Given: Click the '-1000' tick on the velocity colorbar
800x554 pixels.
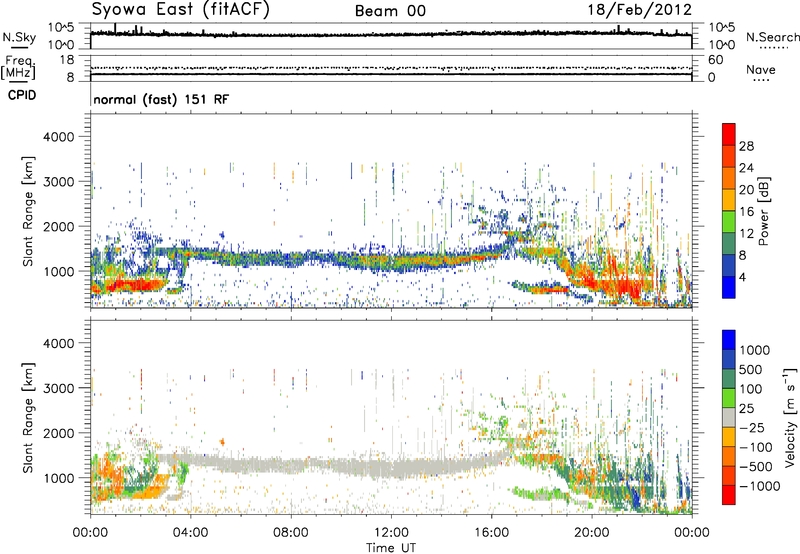Looking at the screenshot, I should [x=760, y=486].
